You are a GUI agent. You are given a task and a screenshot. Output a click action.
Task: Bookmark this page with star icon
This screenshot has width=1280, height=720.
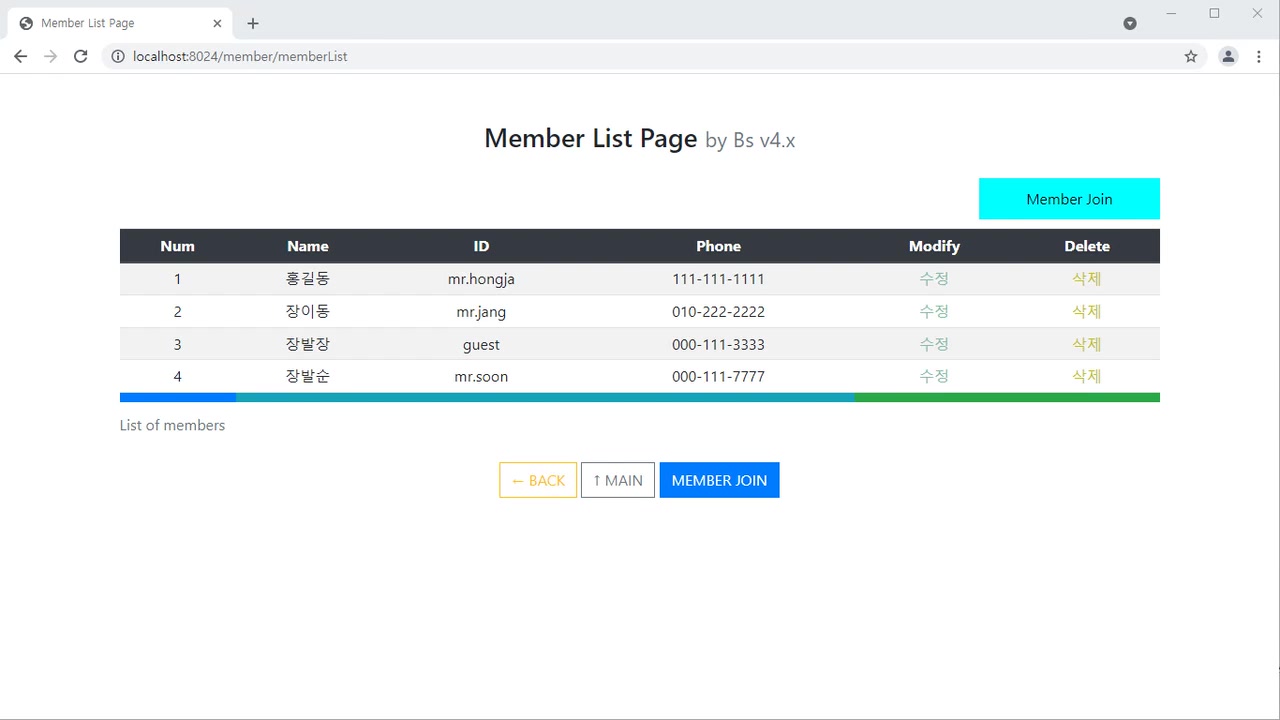point(1190,56)
